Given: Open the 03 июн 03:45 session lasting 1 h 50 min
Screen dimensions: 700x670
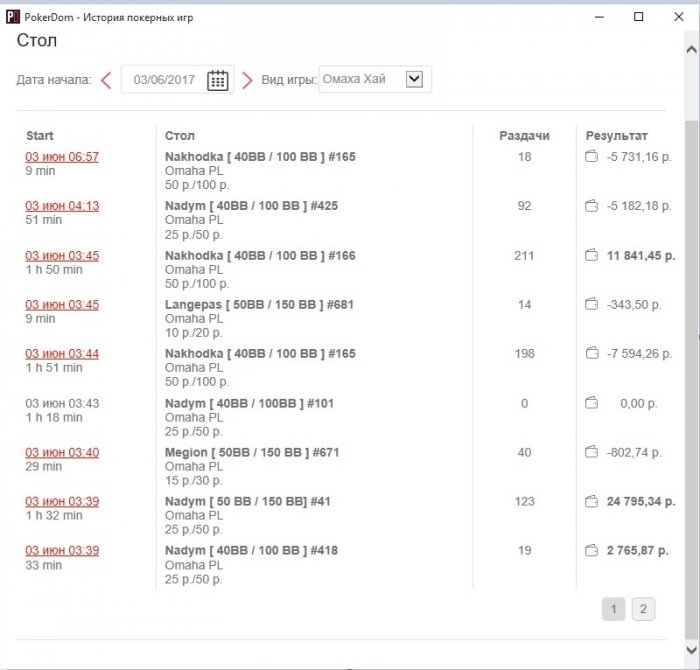Looking at the screenshot, I should (62, 256).
